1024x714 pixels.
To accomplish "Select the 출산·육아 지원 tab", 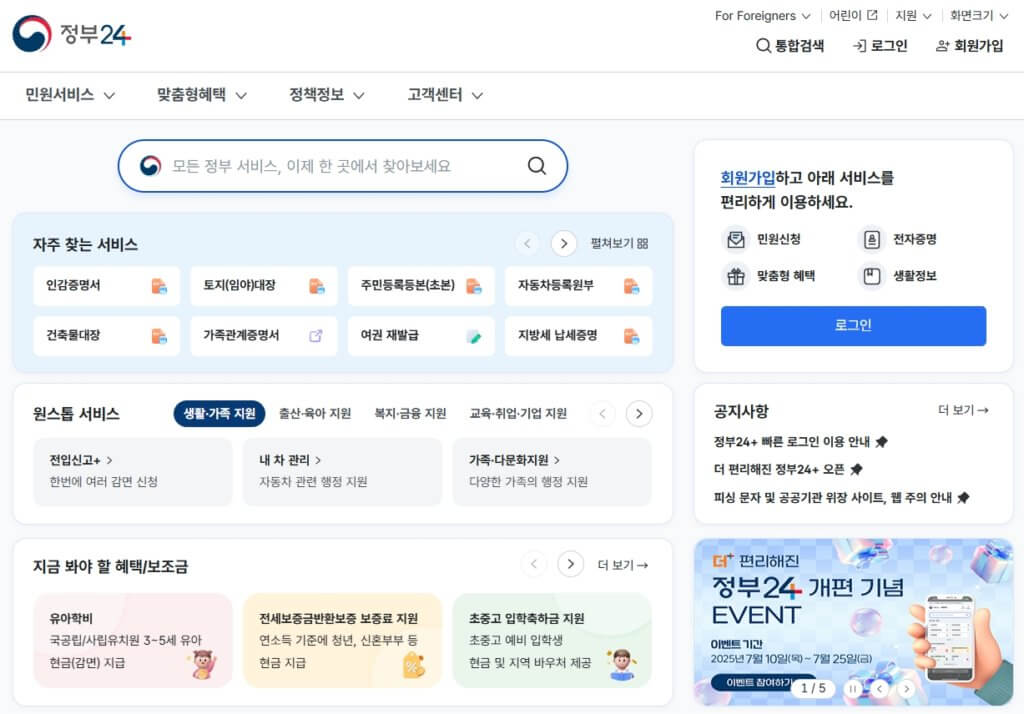I will coord(315,414).
